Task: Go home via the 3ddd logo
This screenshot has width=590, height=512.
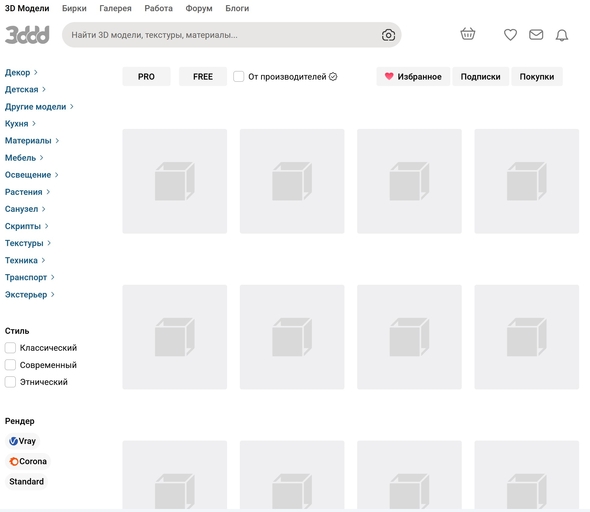Action: tap(27, 35)
